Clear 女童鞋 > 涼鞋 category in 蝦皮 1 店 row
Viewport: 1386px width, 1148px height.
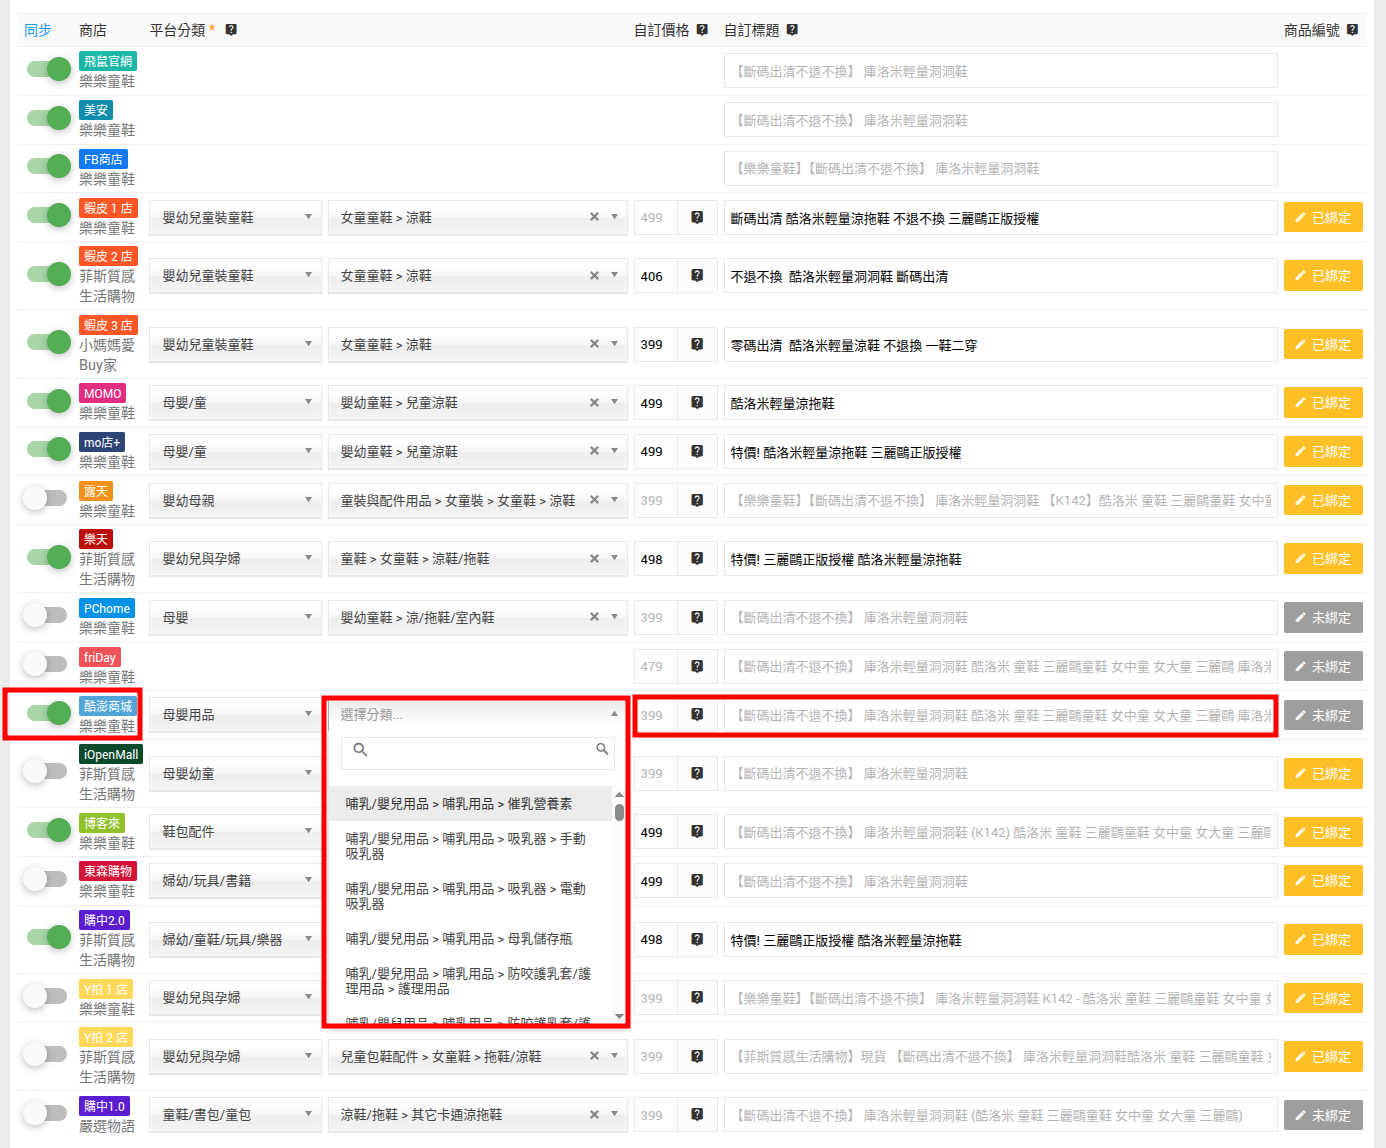[x=594, y=217]
